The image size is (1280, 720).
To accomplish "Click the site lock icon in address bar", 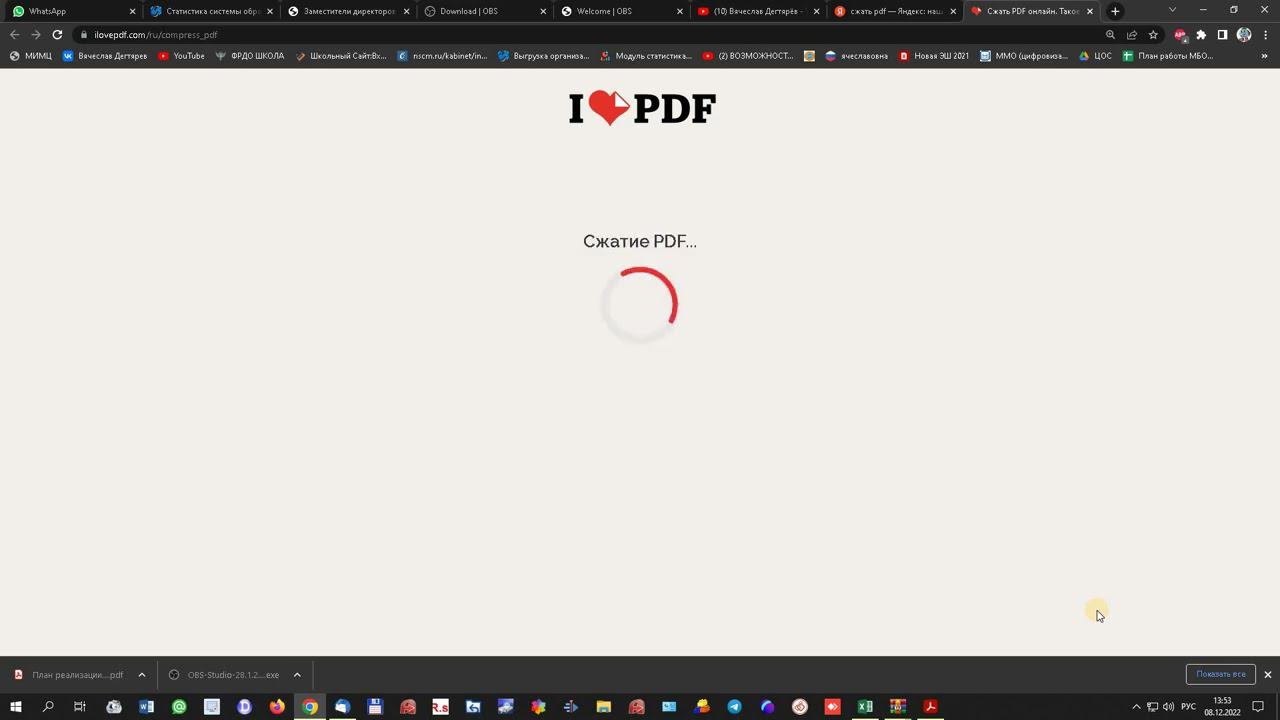I will coord(84,35).
